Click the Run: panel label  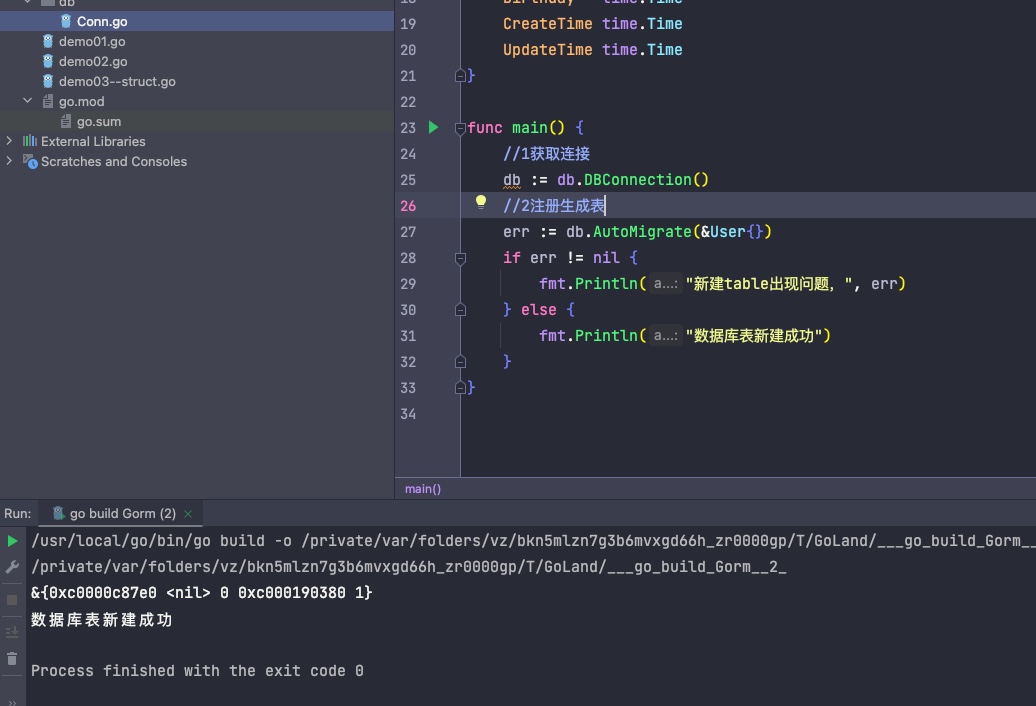[x=18, y=513]
